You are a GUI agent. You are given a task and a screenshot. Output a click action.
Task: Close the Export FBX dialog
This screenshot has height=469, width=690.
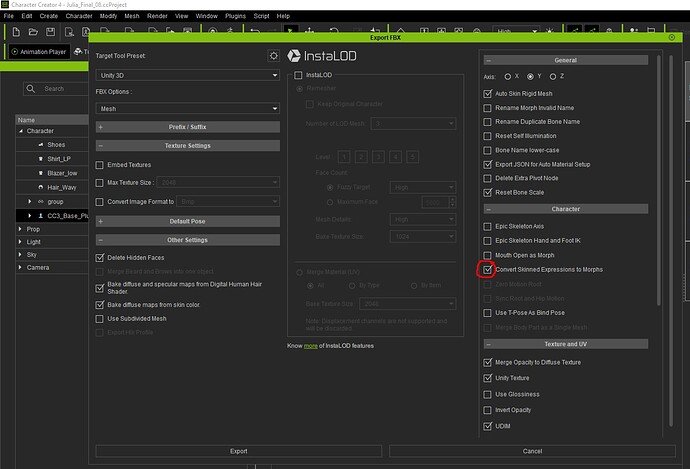click(x=672, y=37)
